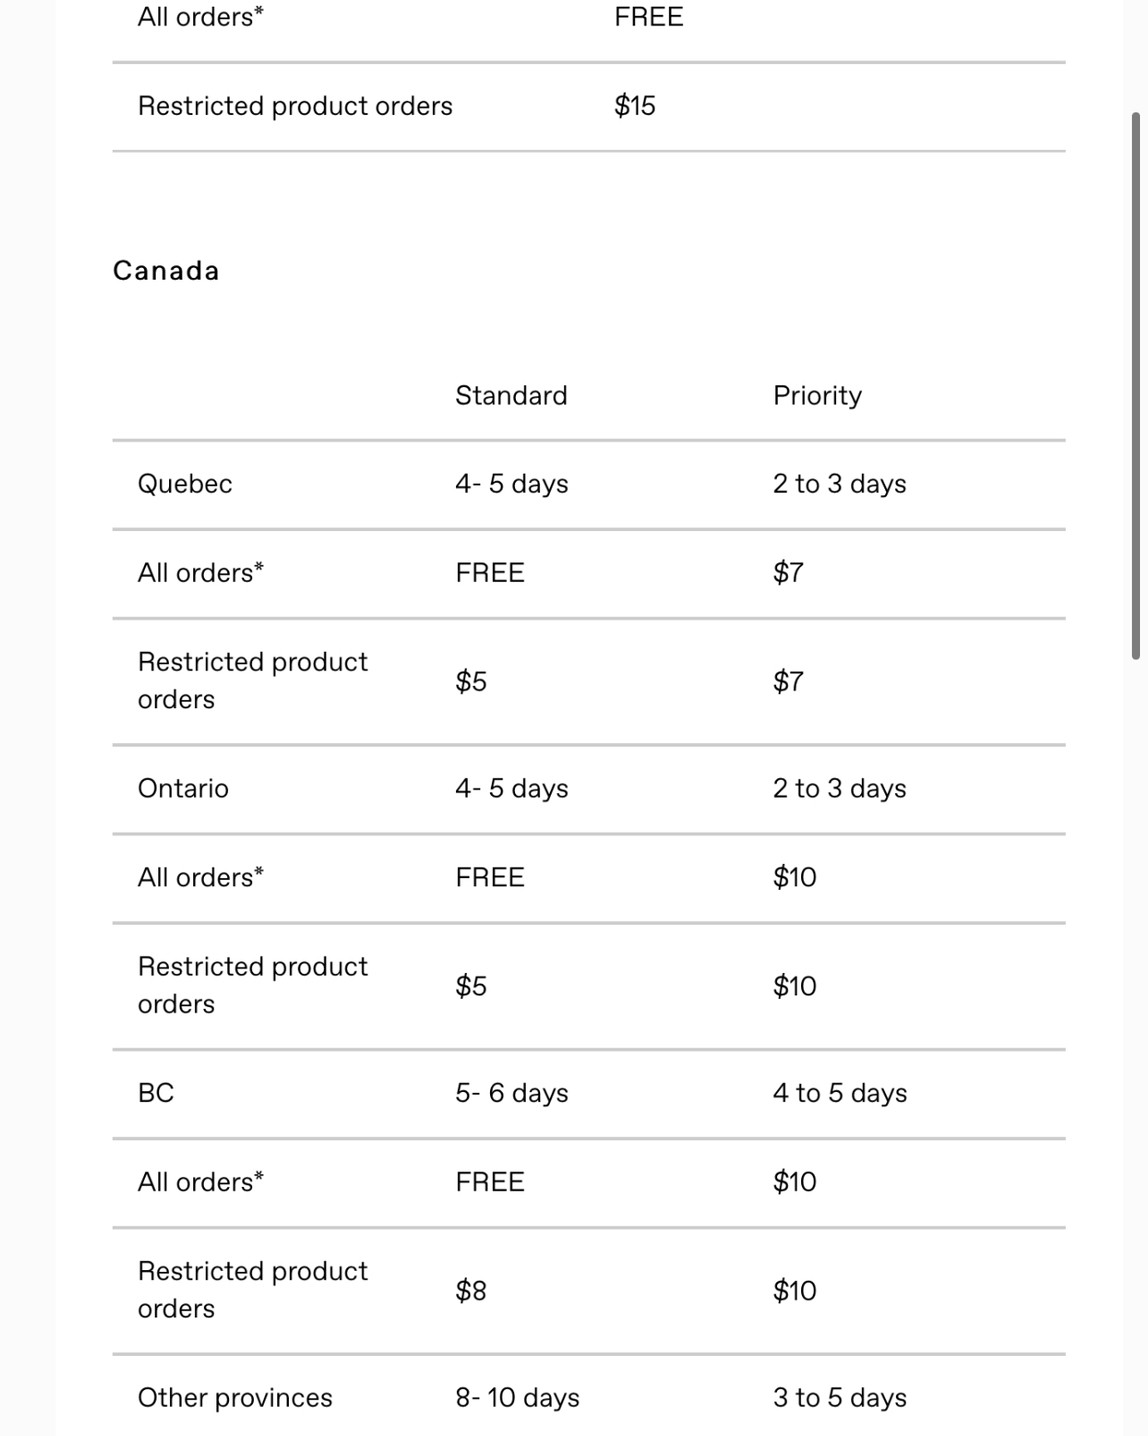The width and height of the screenshot is (1148, 1436).
Task: Click the Priority column header
Action: [817, 396]
